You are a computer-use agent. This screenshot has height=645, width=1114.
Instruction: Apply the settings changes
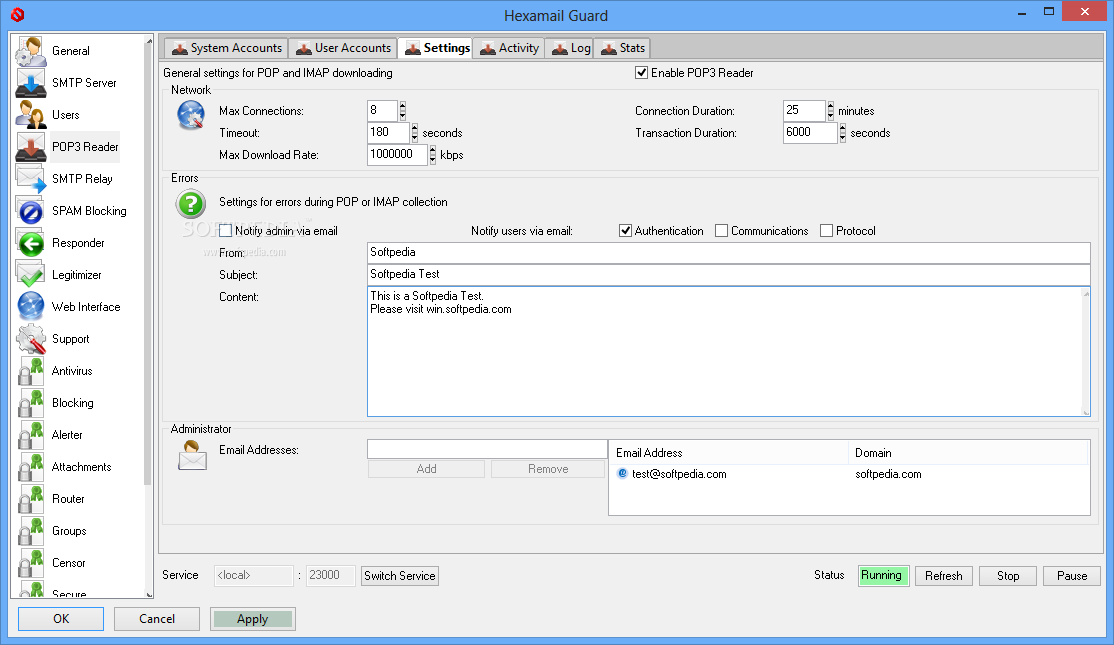[x=253, y=619]
